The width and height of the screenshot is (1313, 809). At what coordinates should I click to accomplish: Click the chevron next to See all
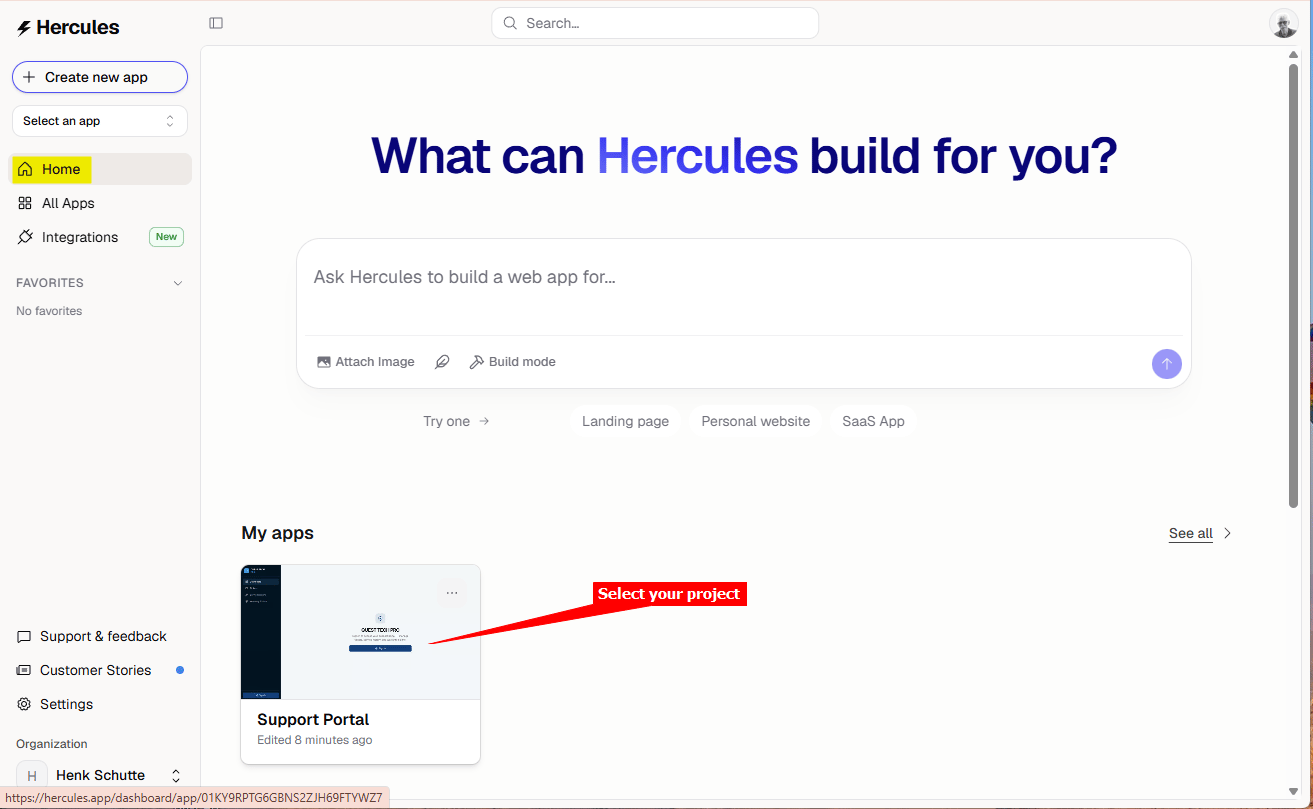(x=1228, y=533)
